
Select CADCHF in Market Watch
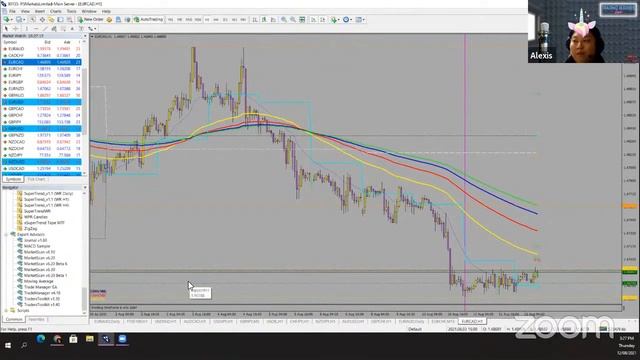tap(42, 55)
